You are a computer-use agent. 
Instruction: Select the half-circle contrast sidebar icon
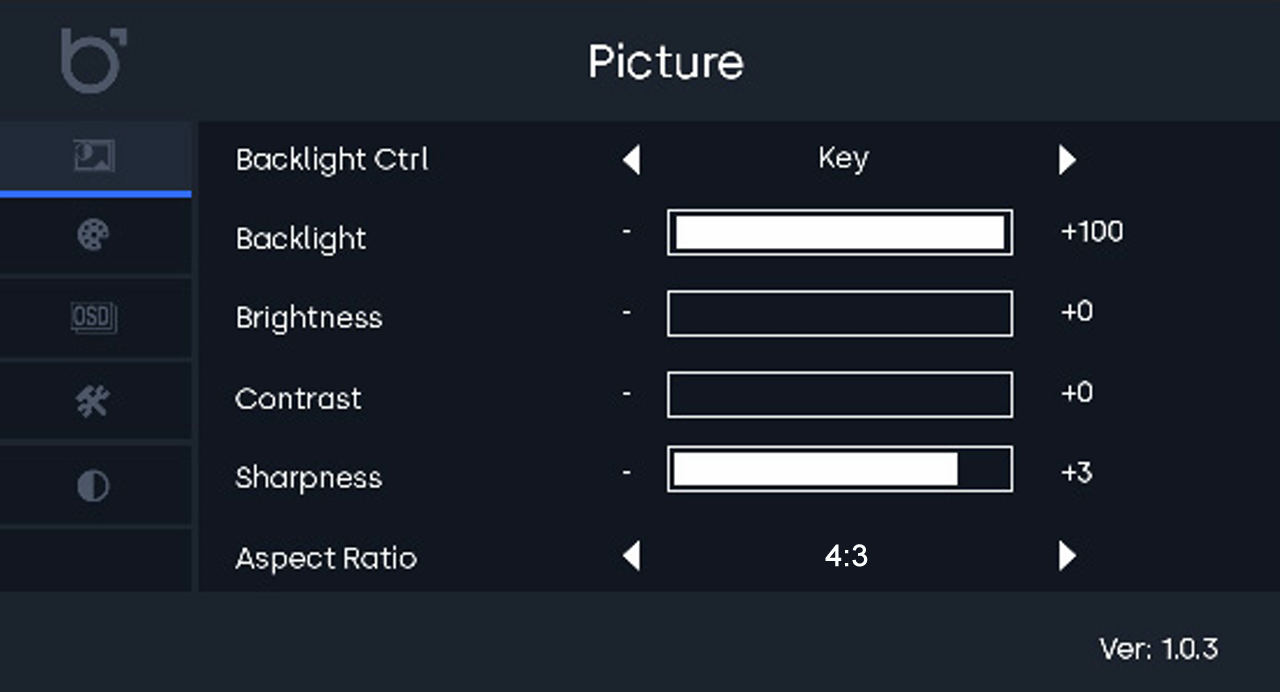click(93, 486)
